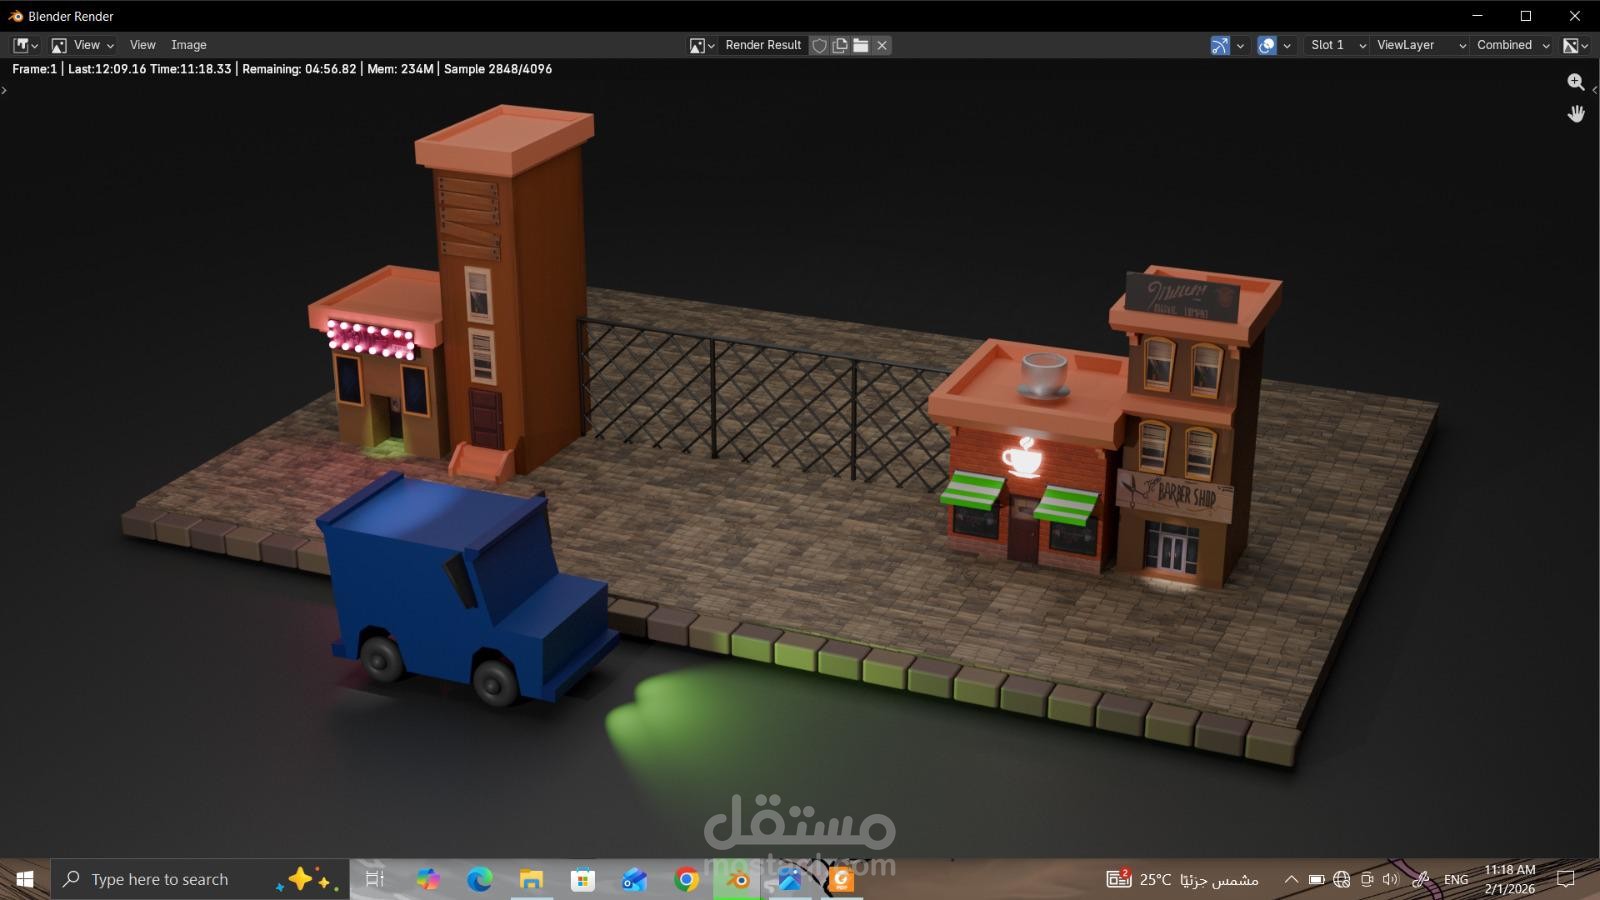Unlink Render Result with the X icon
The width and height of the screenshot is (1600, 900).
pyautogui.click(x=882, y=45)
